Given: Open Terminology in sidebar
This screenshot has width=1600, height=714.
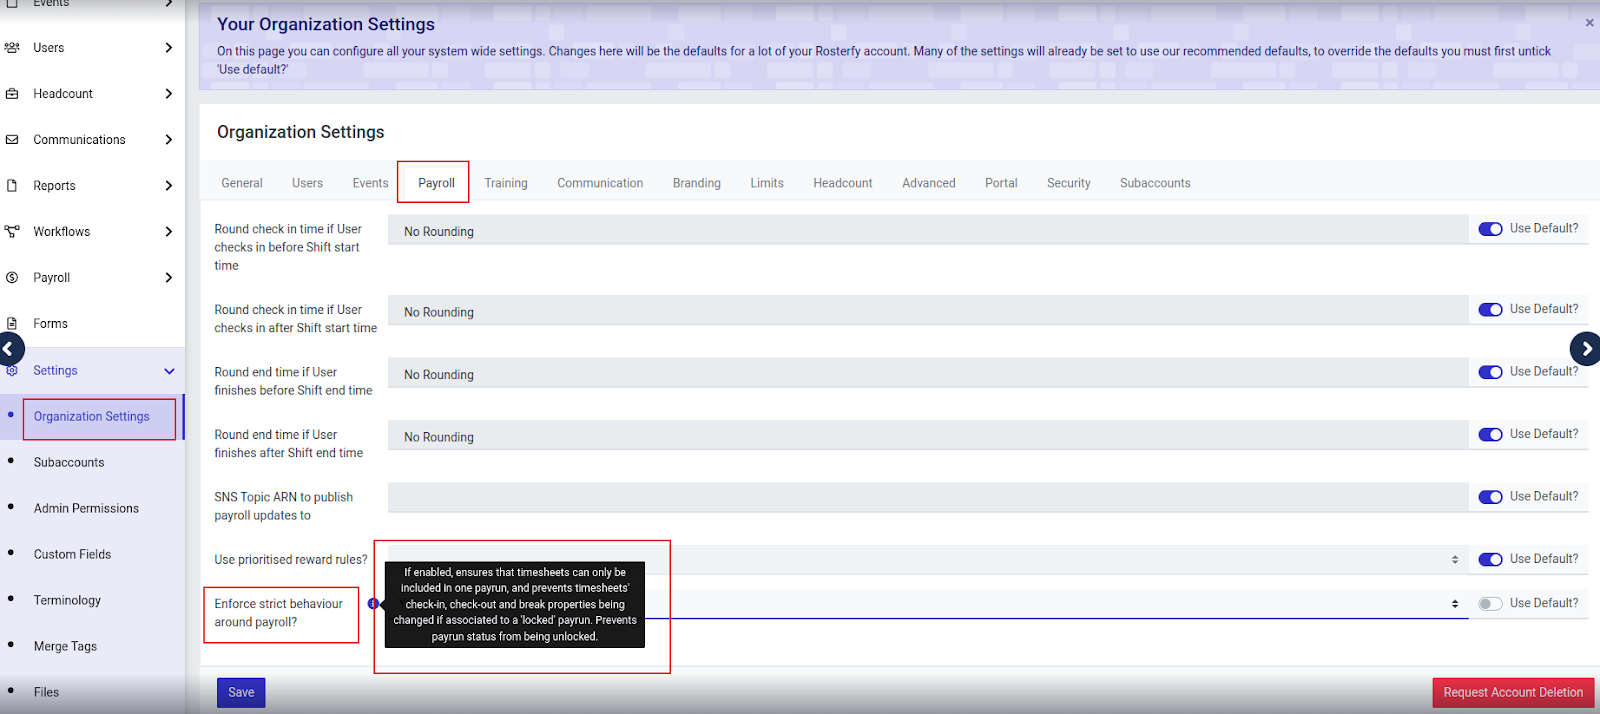Looking at the screenshot, I should [67, 601].
